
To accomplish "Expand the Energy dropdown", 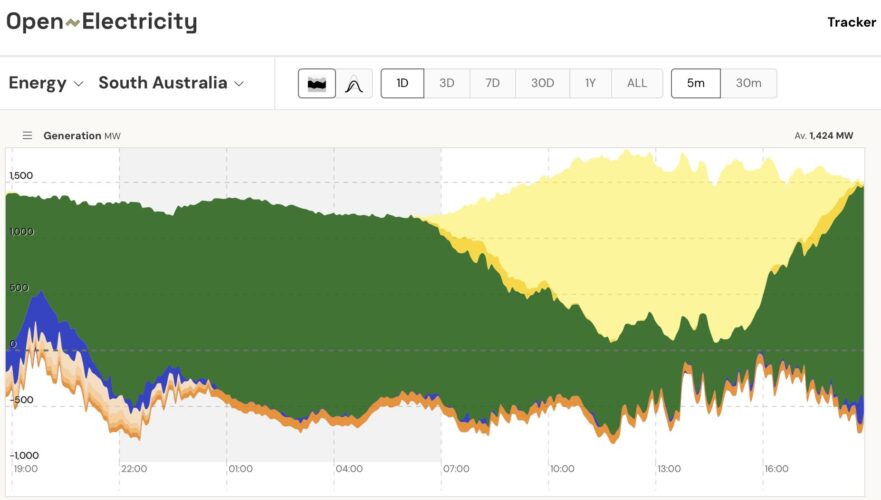I will [x=46, y=83].
